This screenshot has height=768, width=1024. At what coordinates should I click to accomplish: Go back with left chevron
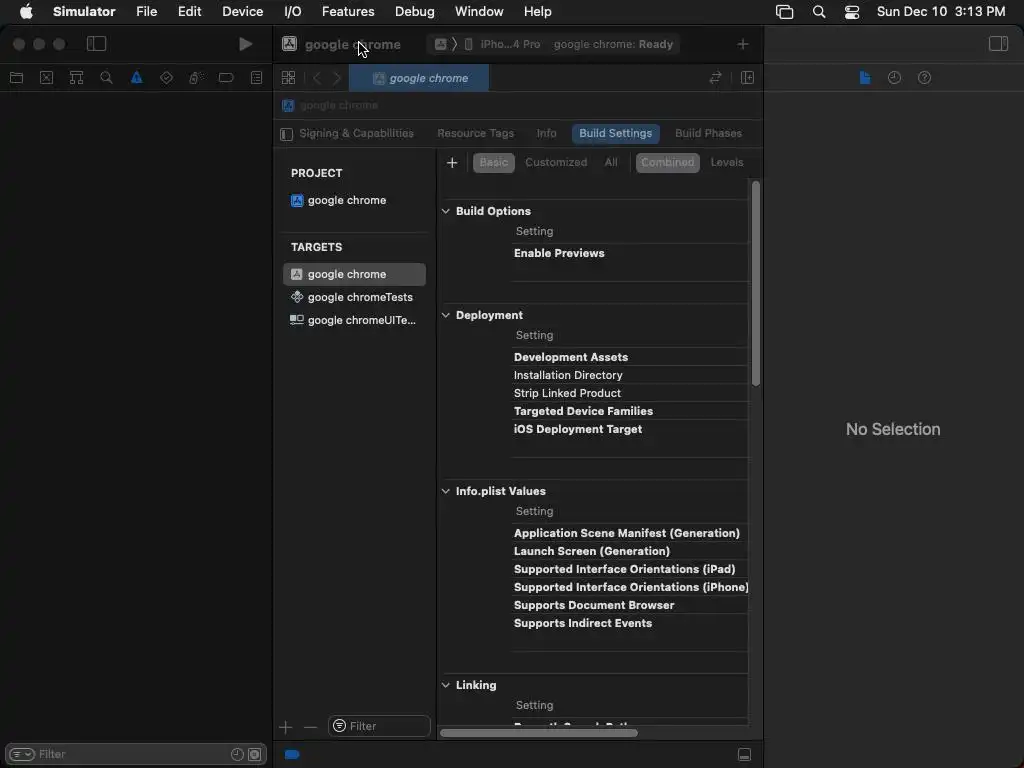(x=317, y=78)
